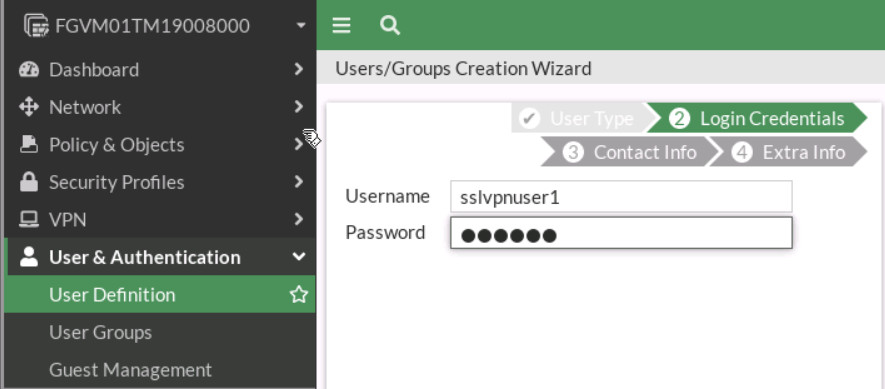
Task: Click the Users/Groups Creation Wizard title
Action: (x=463, y=69)
